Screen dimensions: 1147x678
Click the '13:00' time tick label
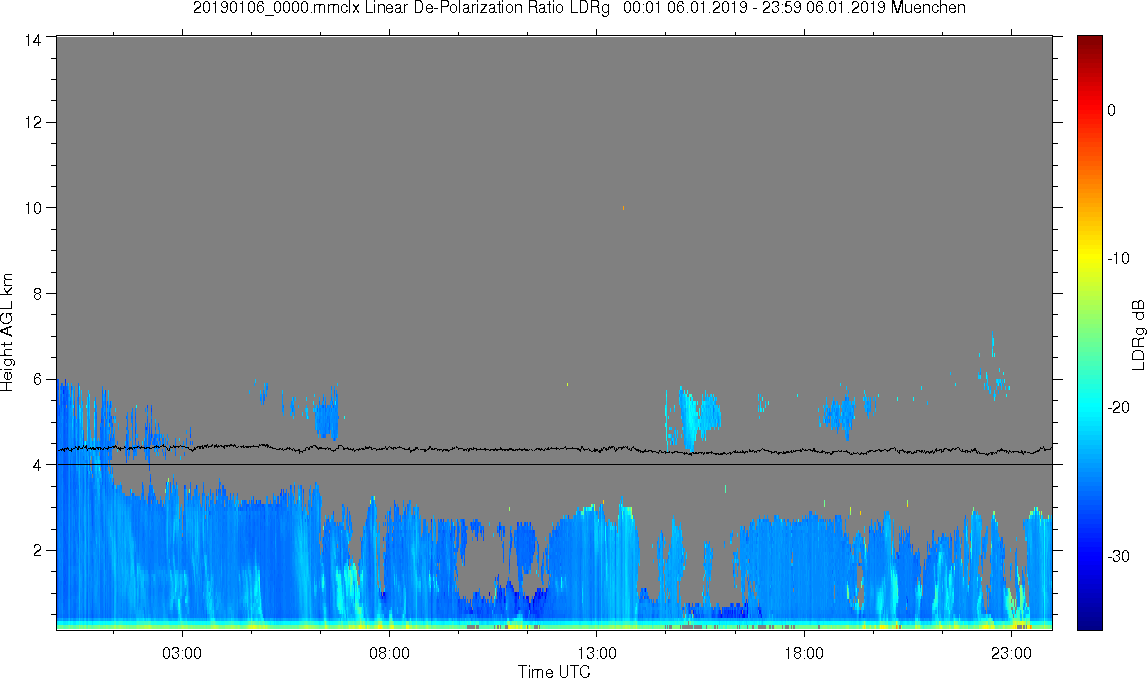tap(596, 653)
